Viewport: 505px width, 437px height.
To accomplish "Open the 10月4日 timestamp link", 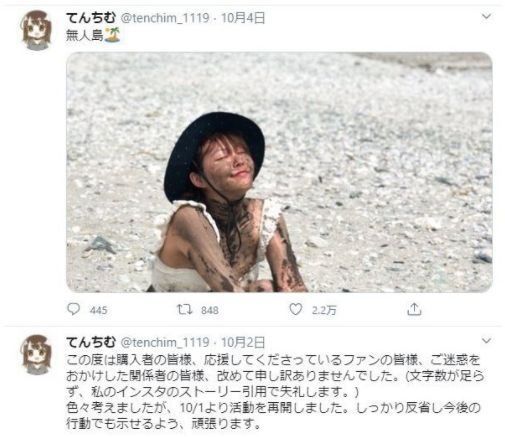I will (x=243, y=18).
